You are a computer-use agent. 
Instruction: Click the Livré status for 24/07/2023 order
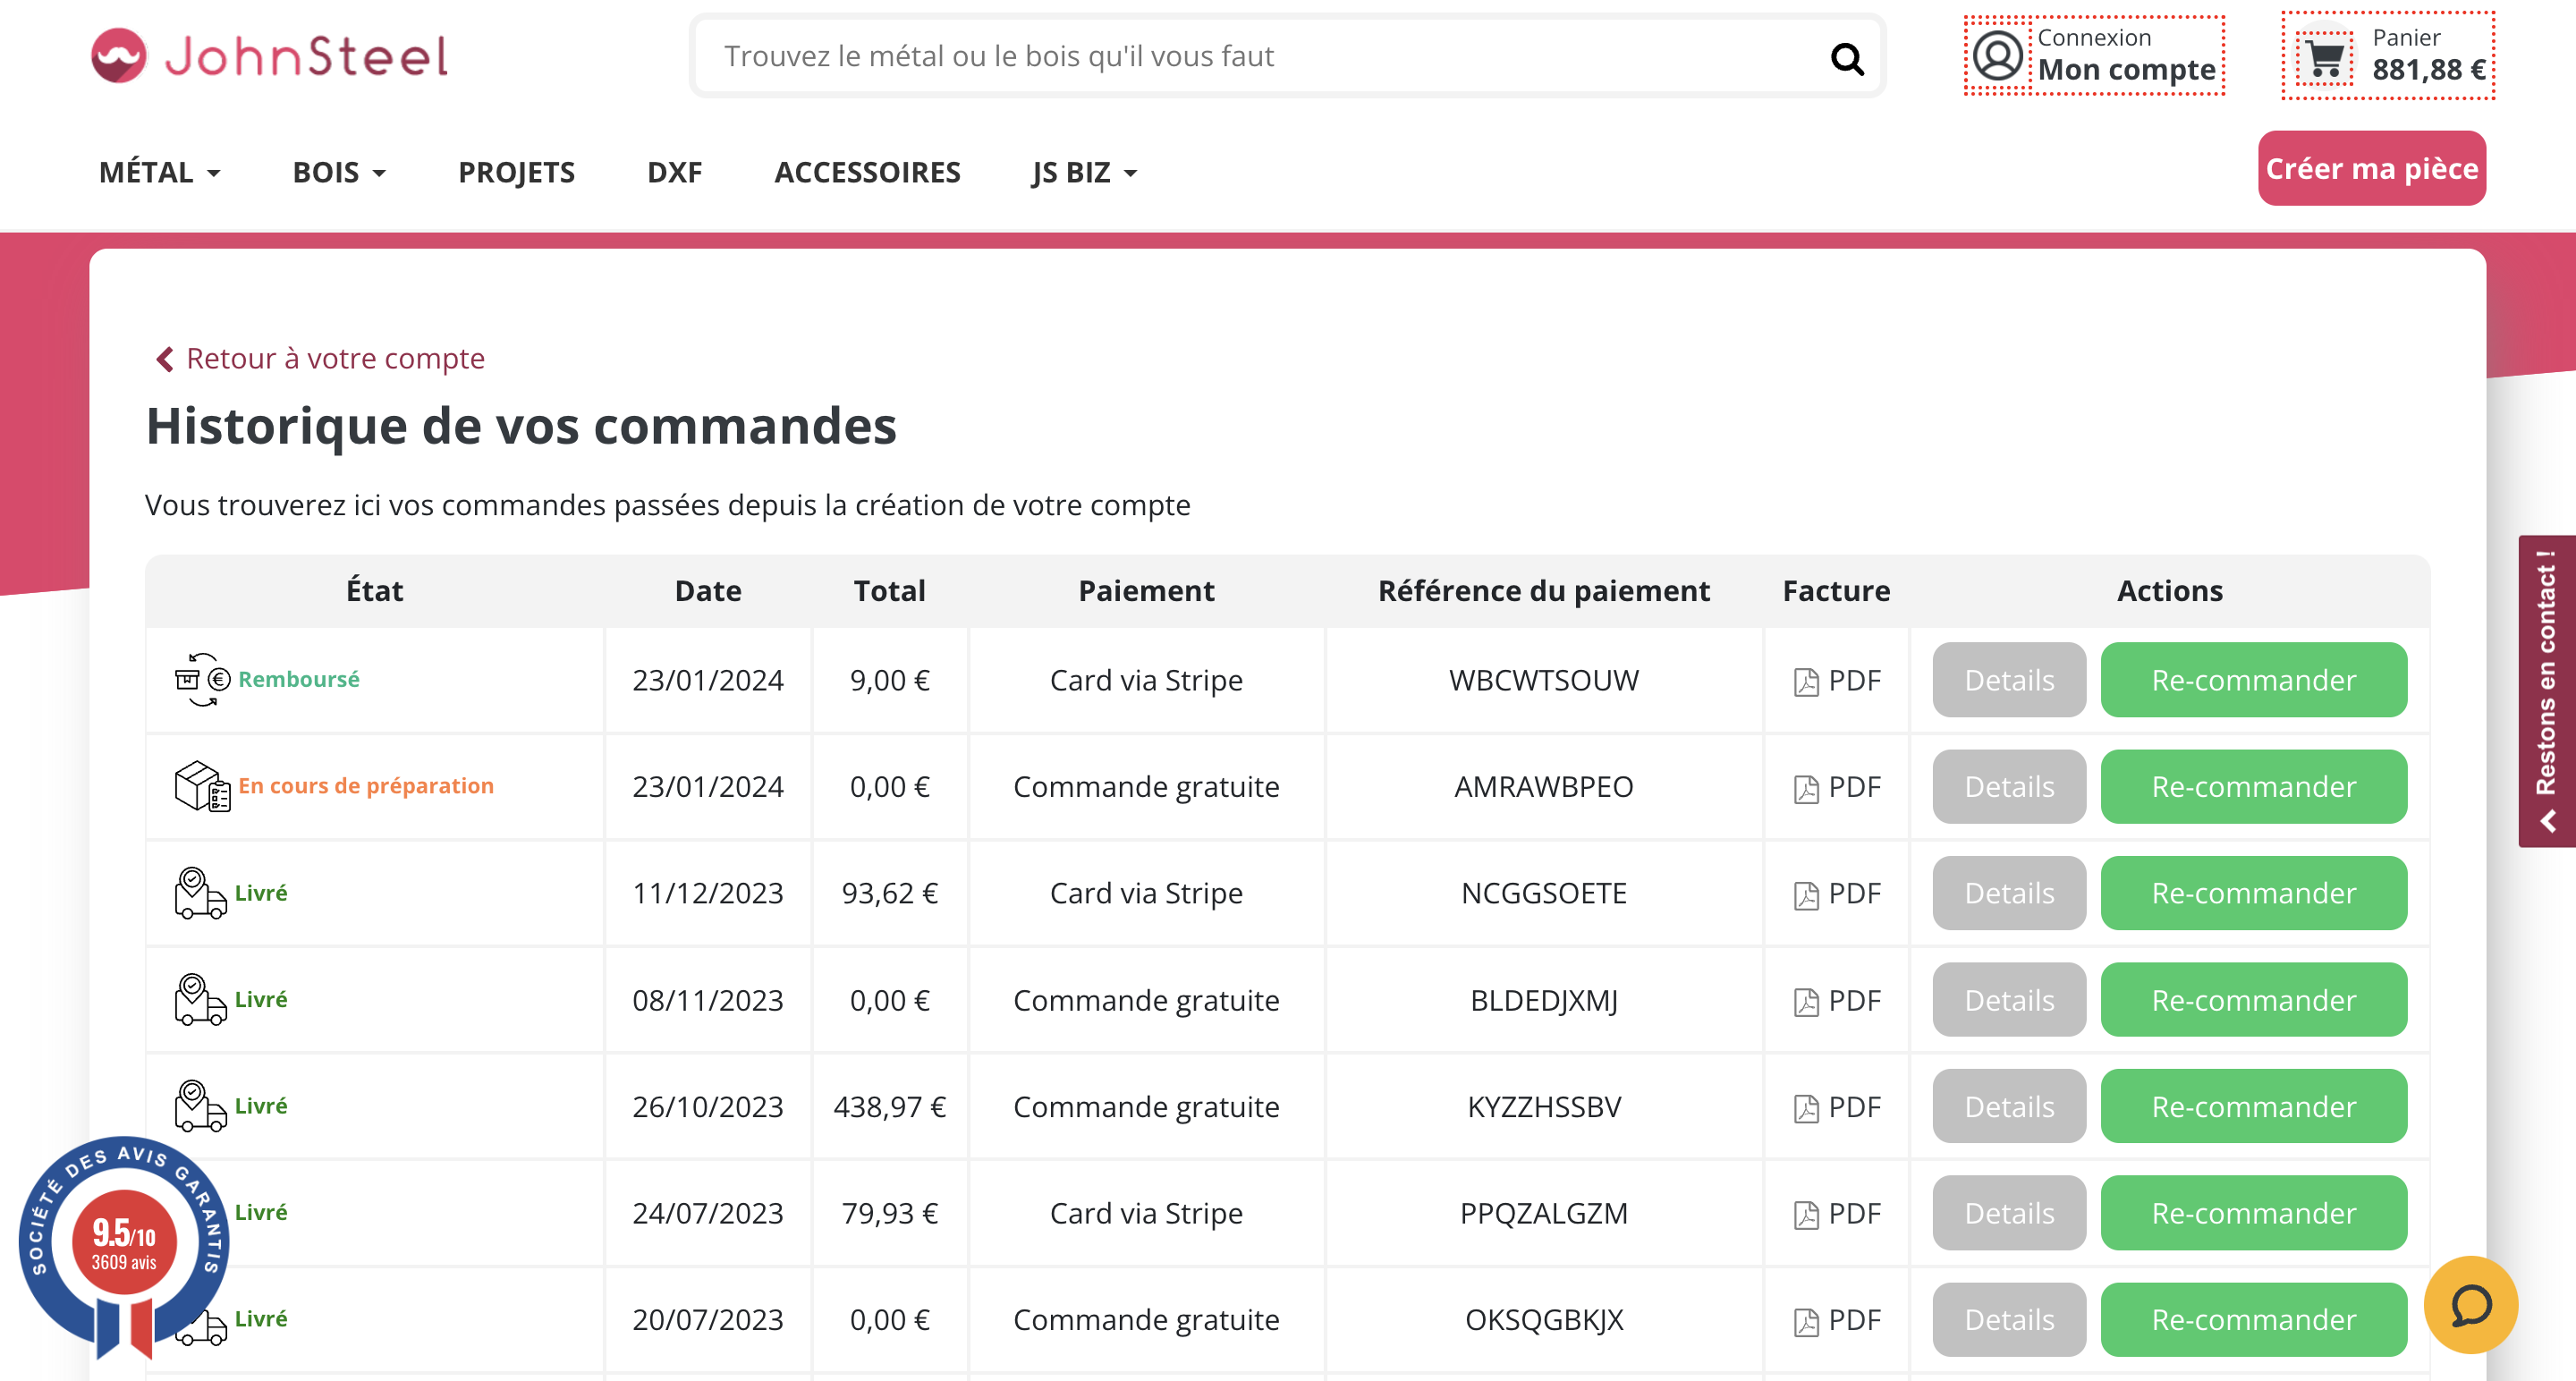pyautogui.click(x=261, y=1212)
